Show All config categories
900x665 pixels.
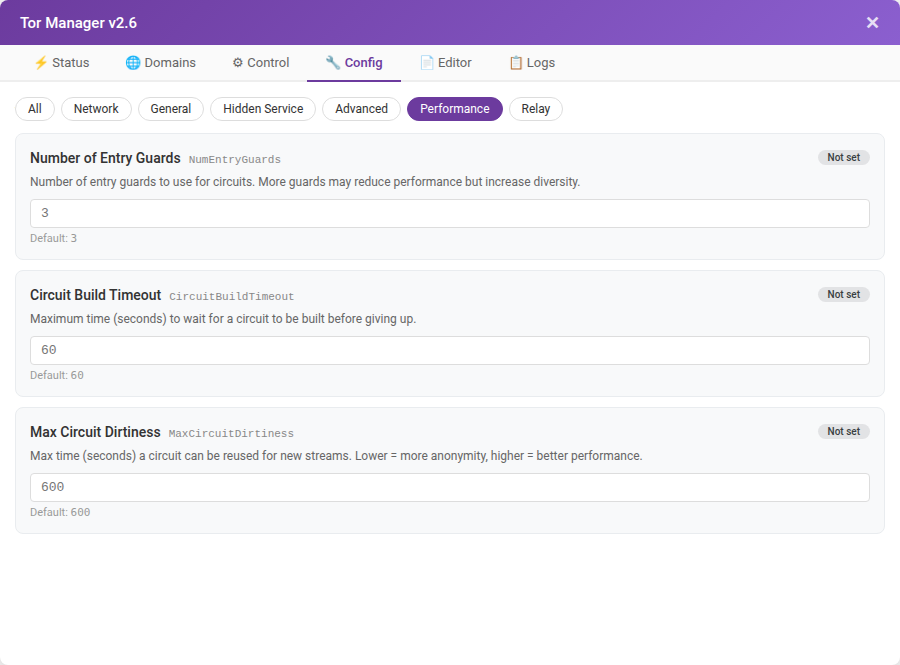pos(35,109)
